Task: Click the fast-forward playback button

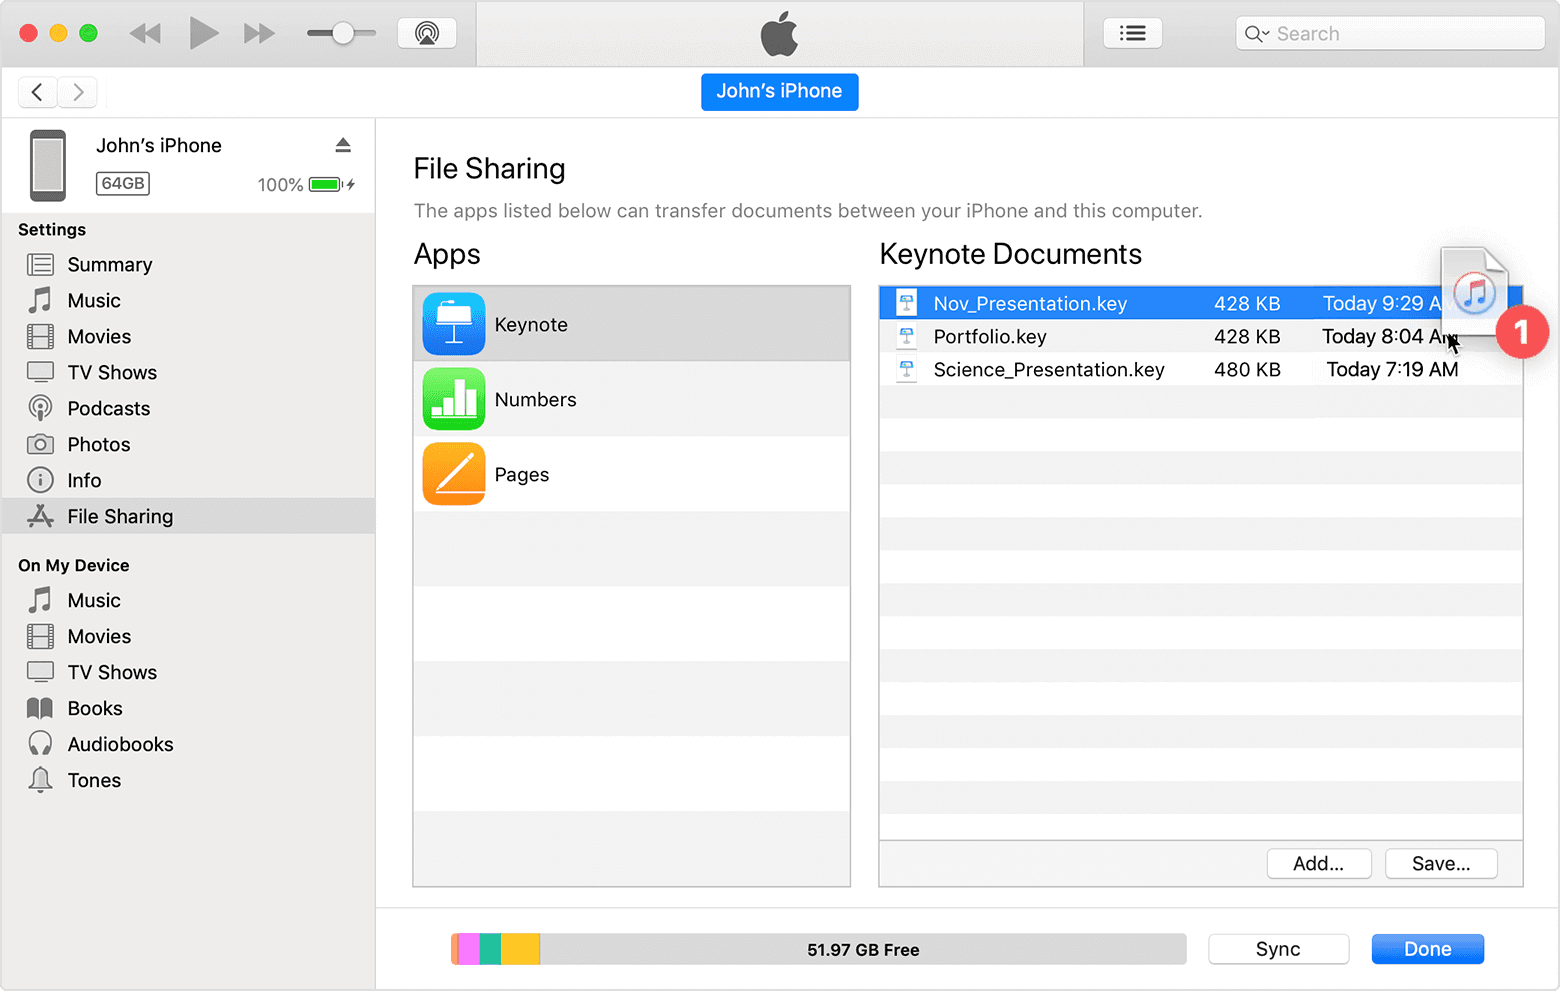Action: point(259,34)
